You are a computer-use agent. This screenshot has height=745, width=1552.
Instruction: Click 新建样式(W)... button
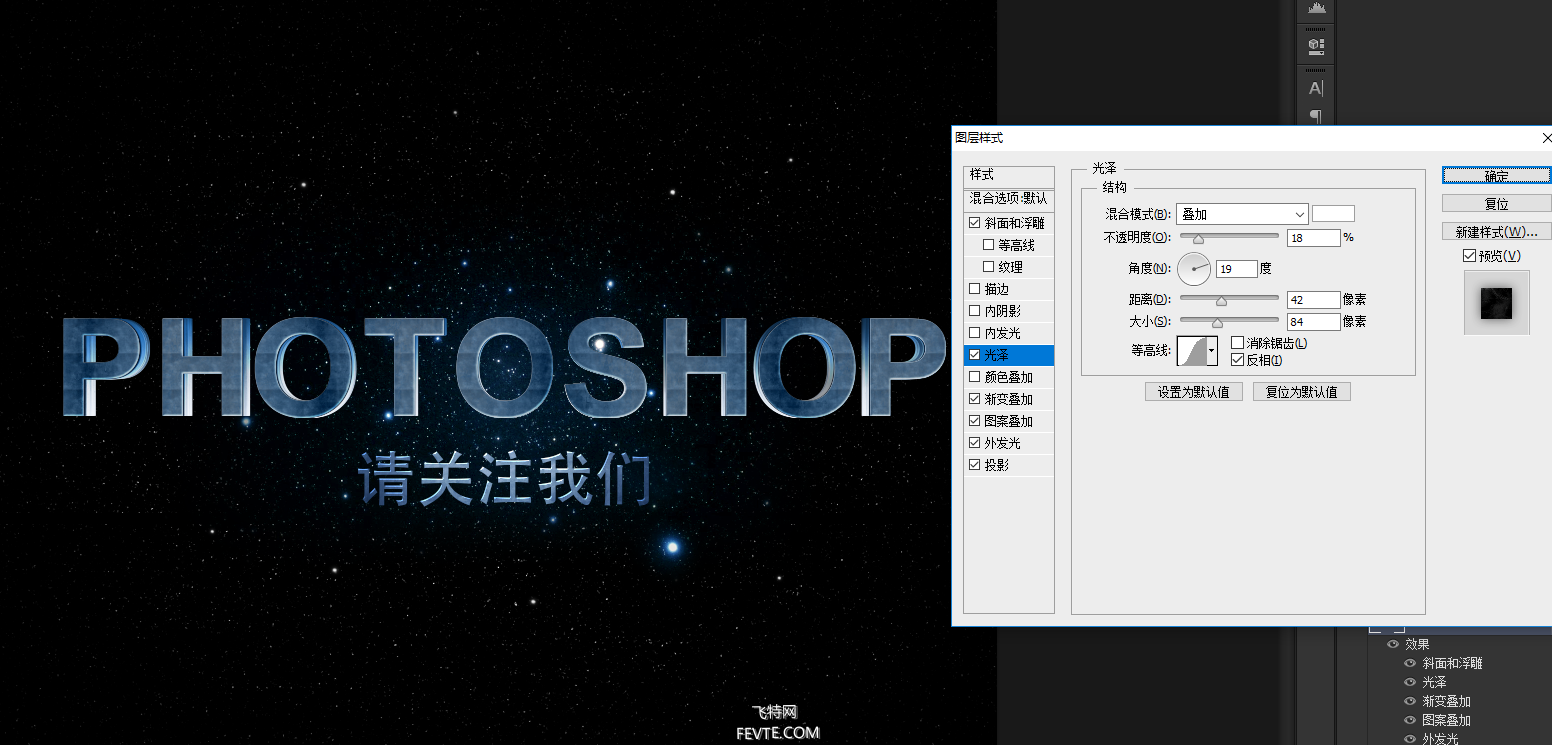coord(1496,231)
